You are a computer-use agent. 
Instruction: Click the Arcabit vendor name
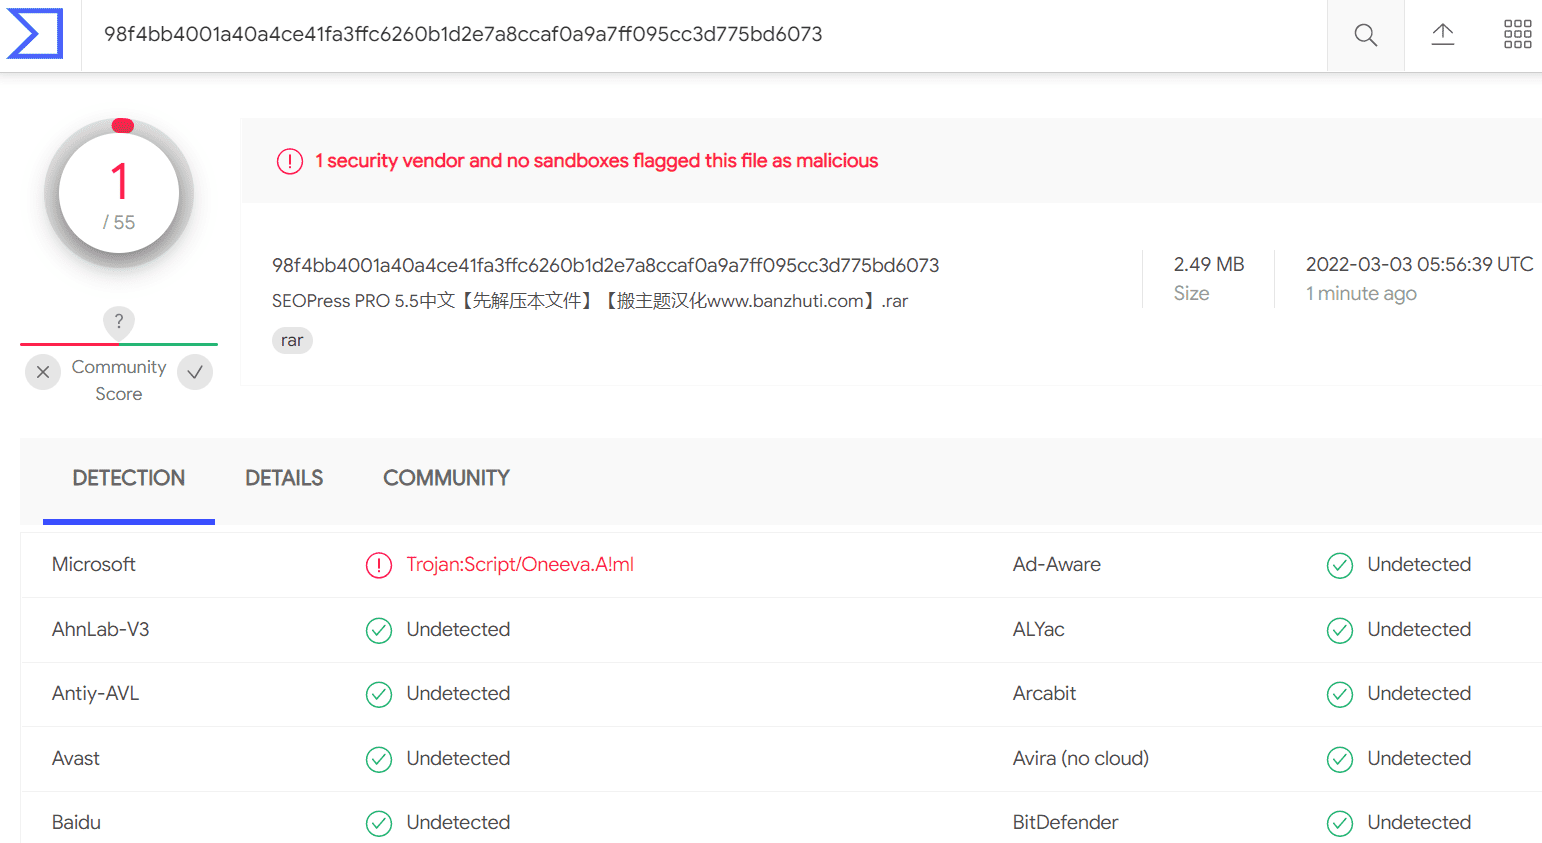tap(1045, 694)
